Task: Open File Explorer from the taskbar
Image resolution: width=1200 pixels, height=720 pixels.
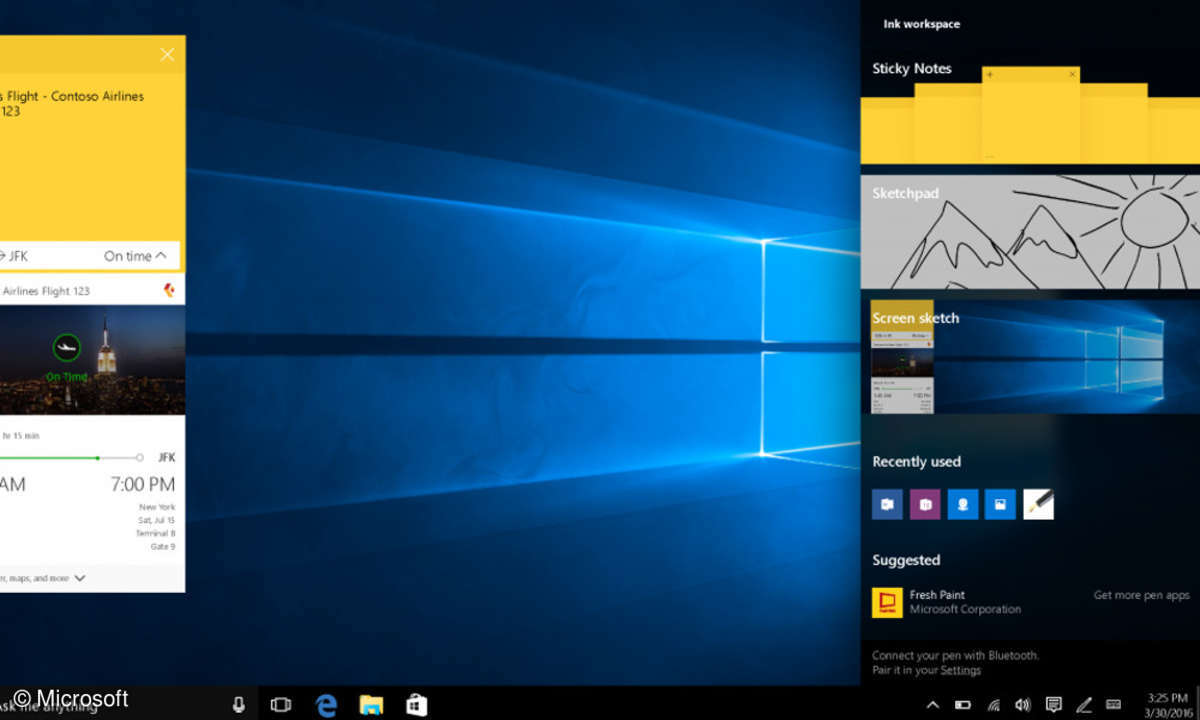Action: [x=371, y=704]
